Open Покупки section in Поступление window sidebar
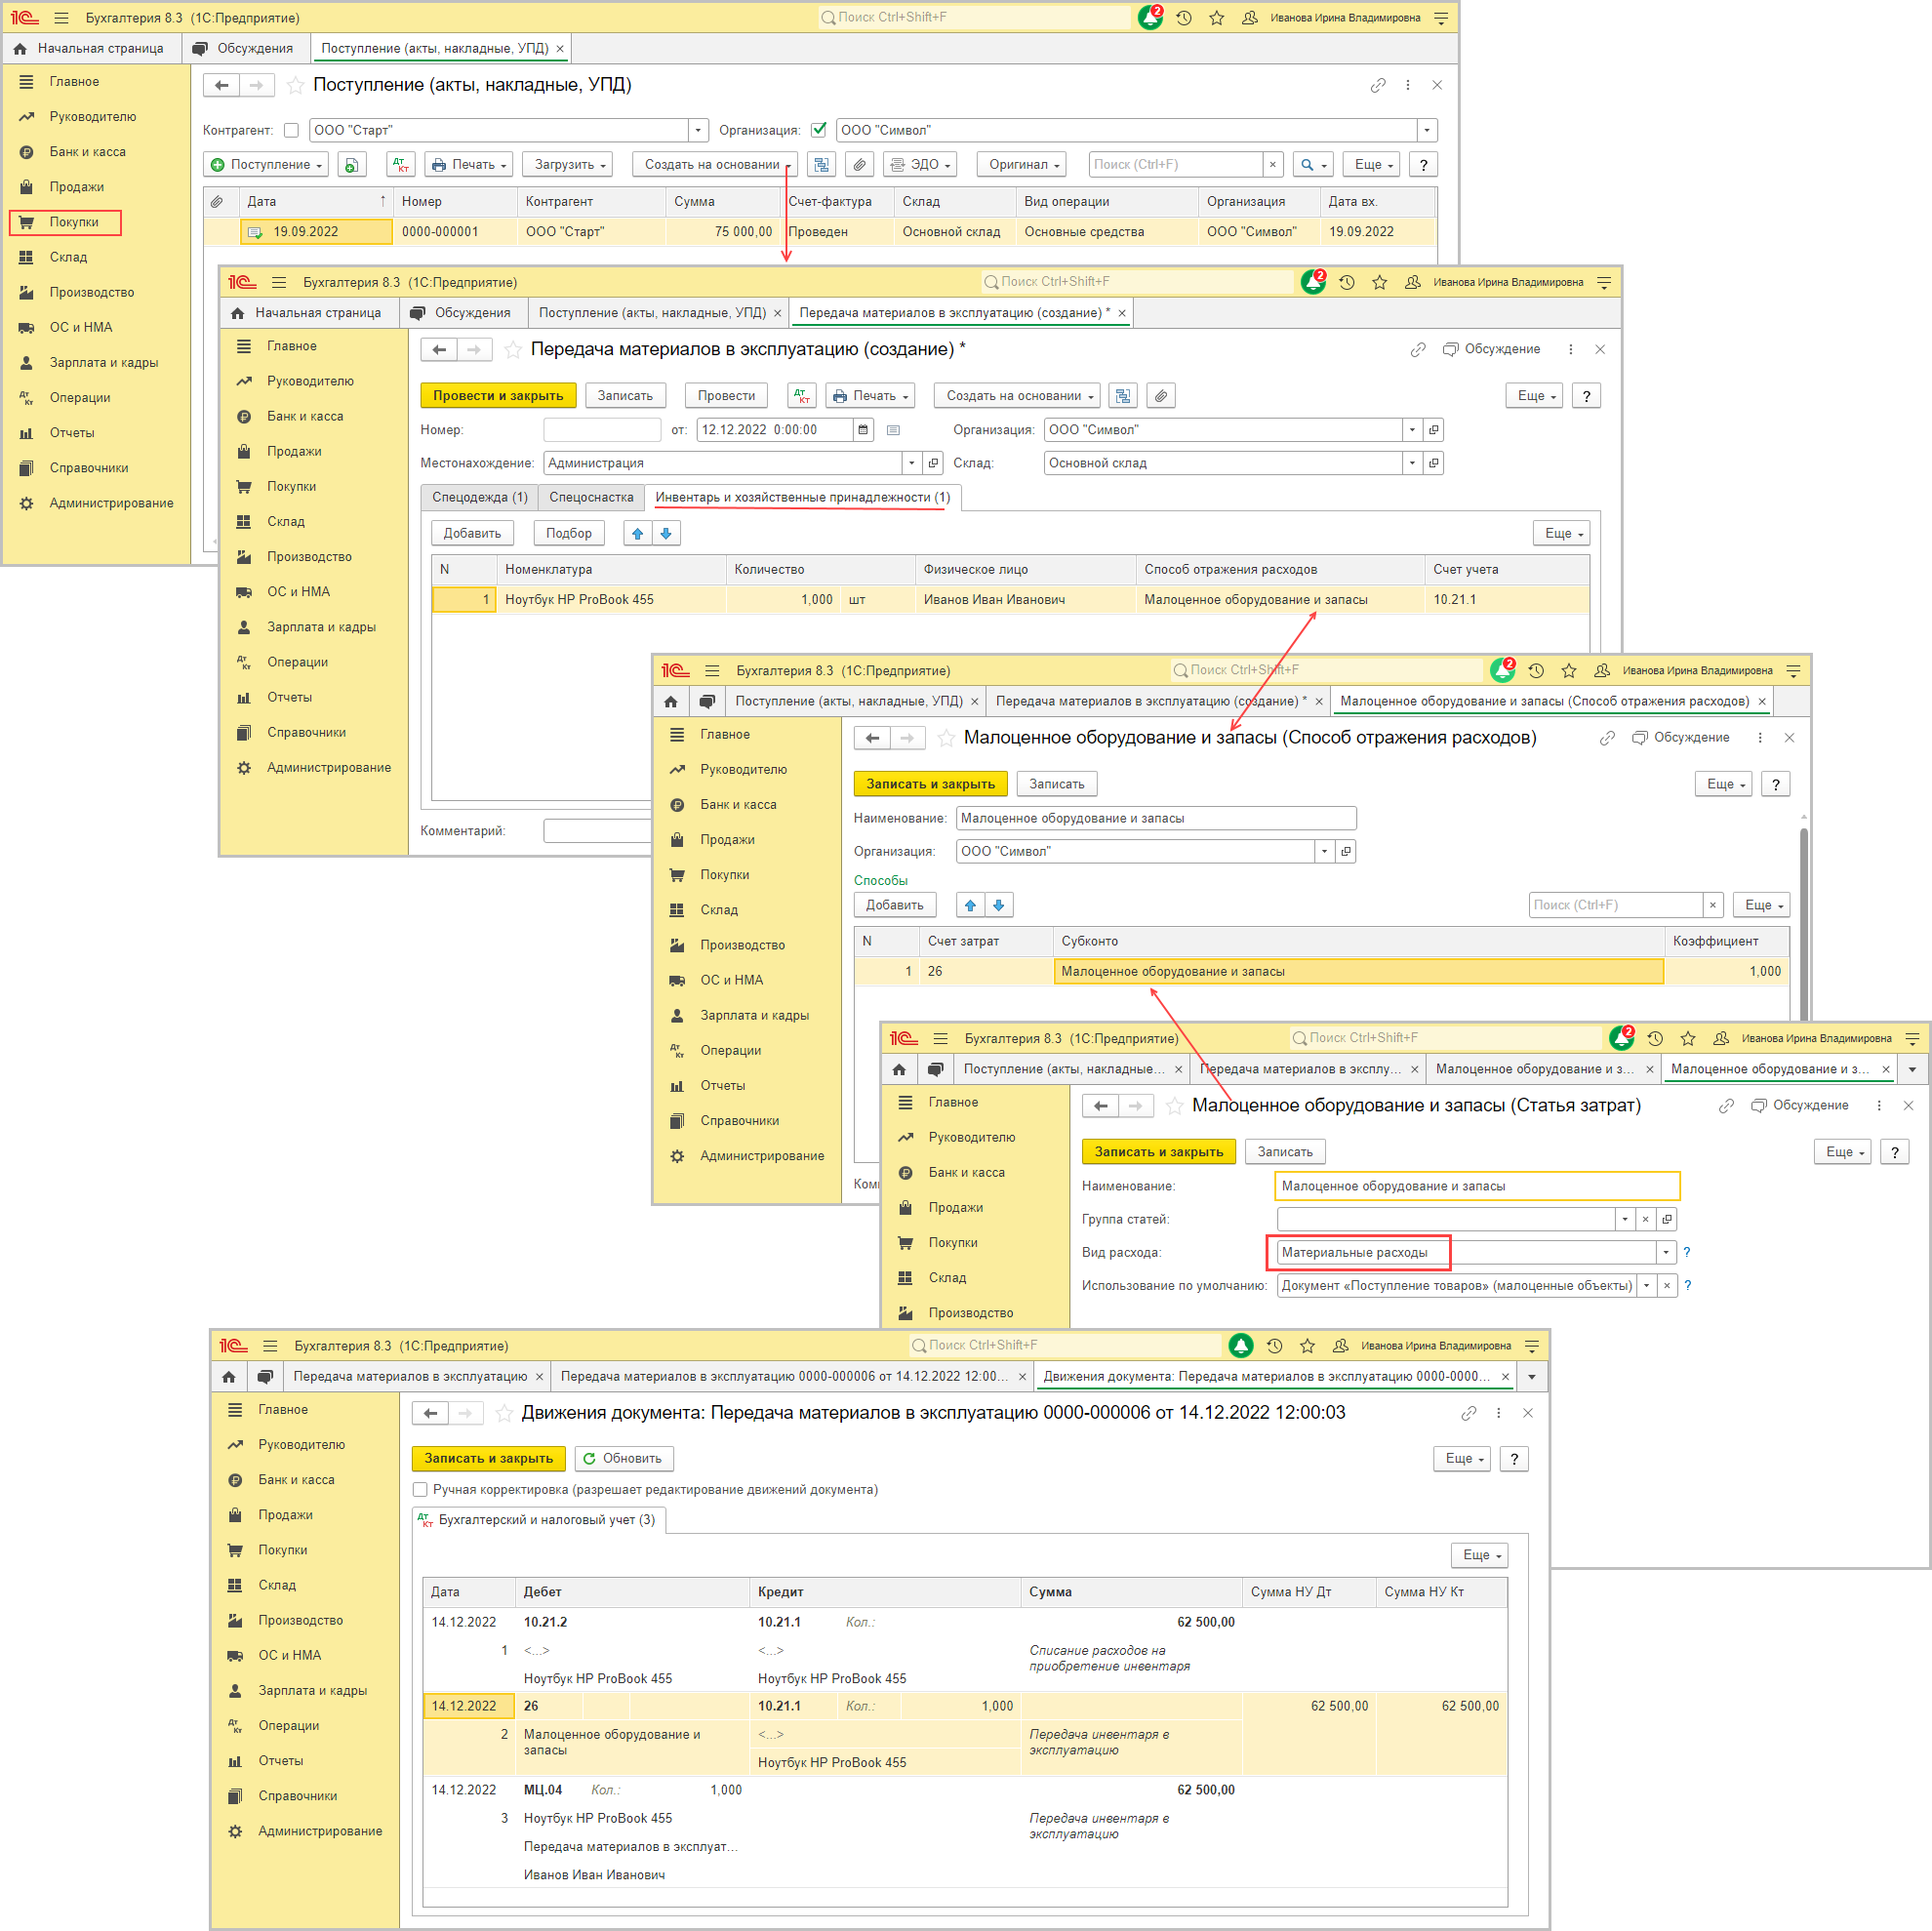Image resolution: width=1932 pixels, height=1931 pixels. tap(74, 222)
